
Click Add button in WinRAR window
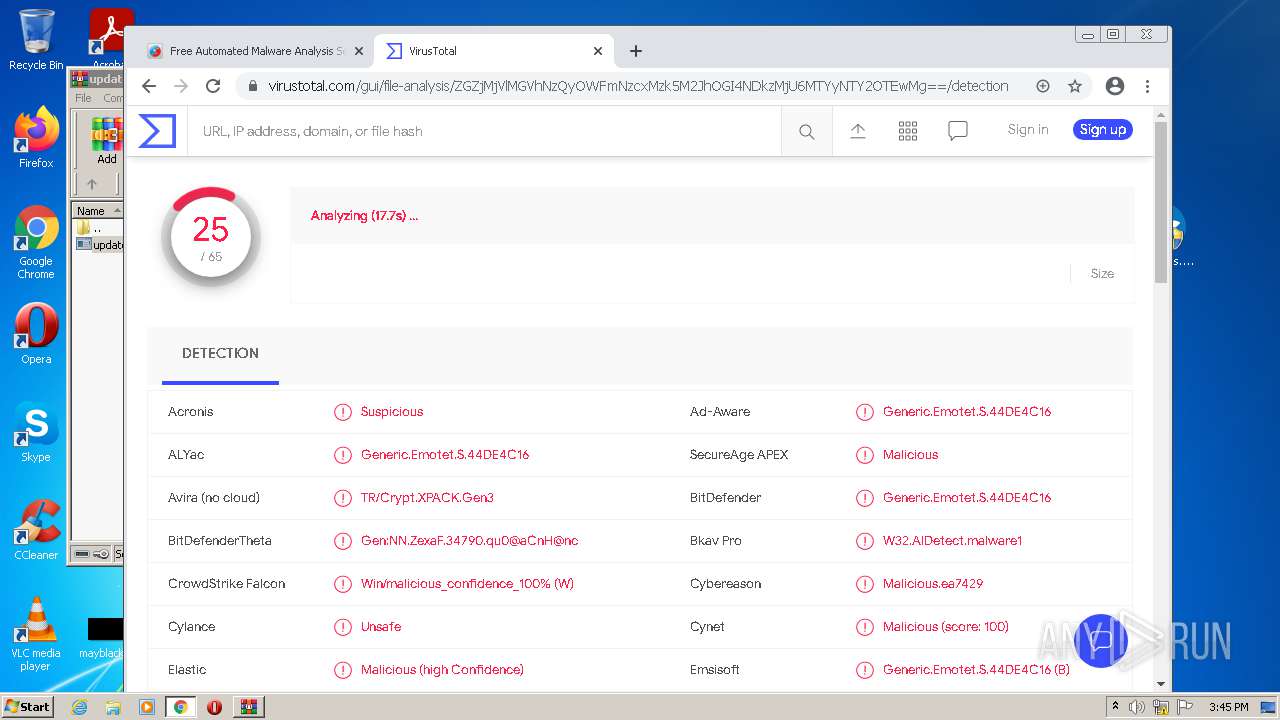[x=107, y=141]
